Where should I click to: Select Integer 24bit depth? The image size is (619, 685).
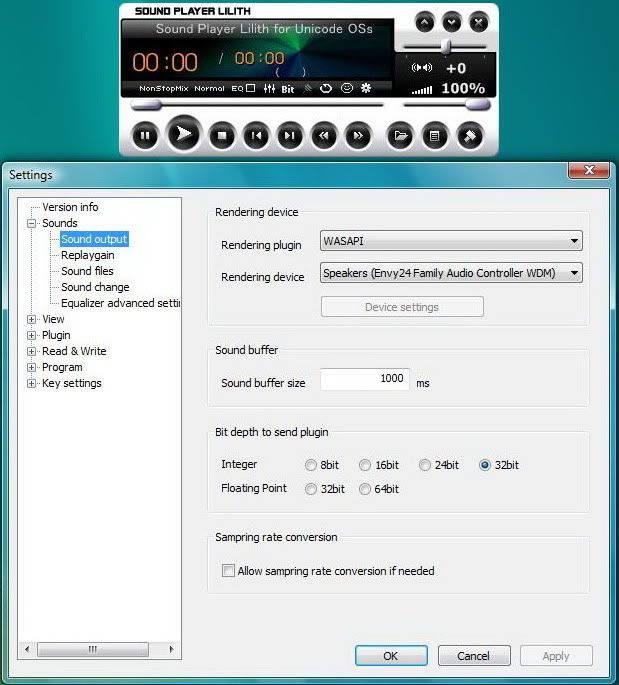pos(425,465)
